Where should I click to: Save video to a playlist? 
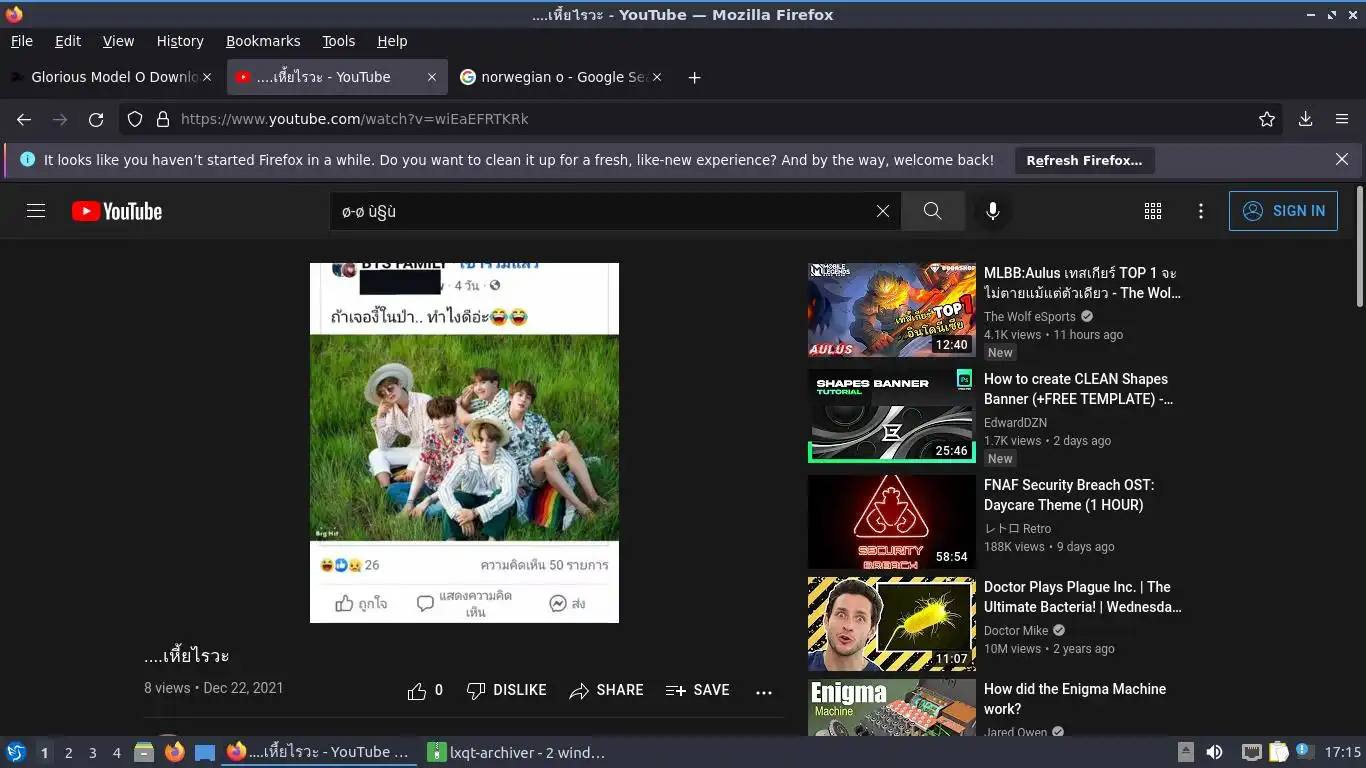coord(697,690)
